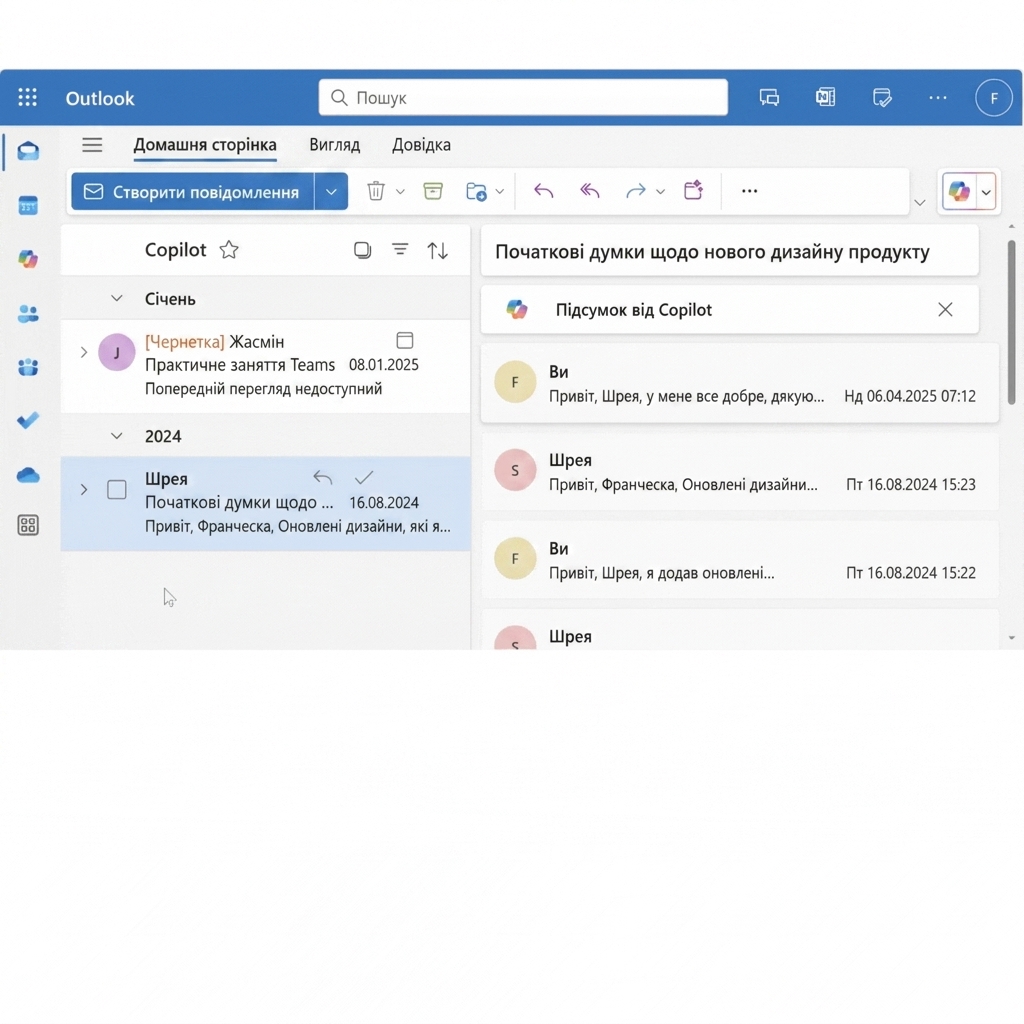
Task: Expand the Жасмін conversation thread
Action: 84,352
